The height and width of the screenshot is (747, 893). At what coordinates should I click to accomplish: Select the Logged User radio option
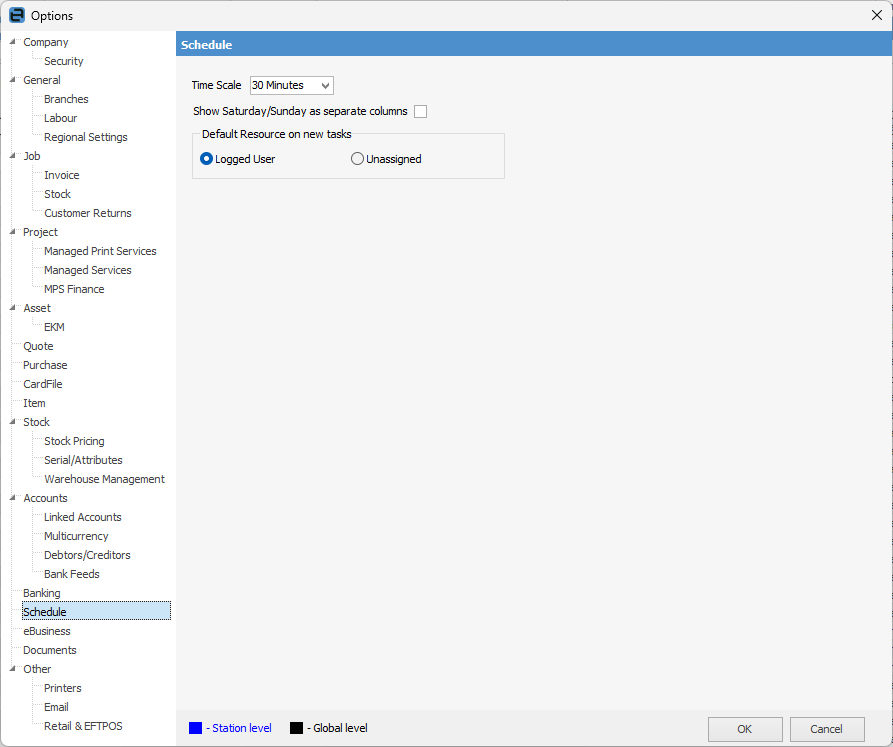pyautogui.click(x=205, y=158)
